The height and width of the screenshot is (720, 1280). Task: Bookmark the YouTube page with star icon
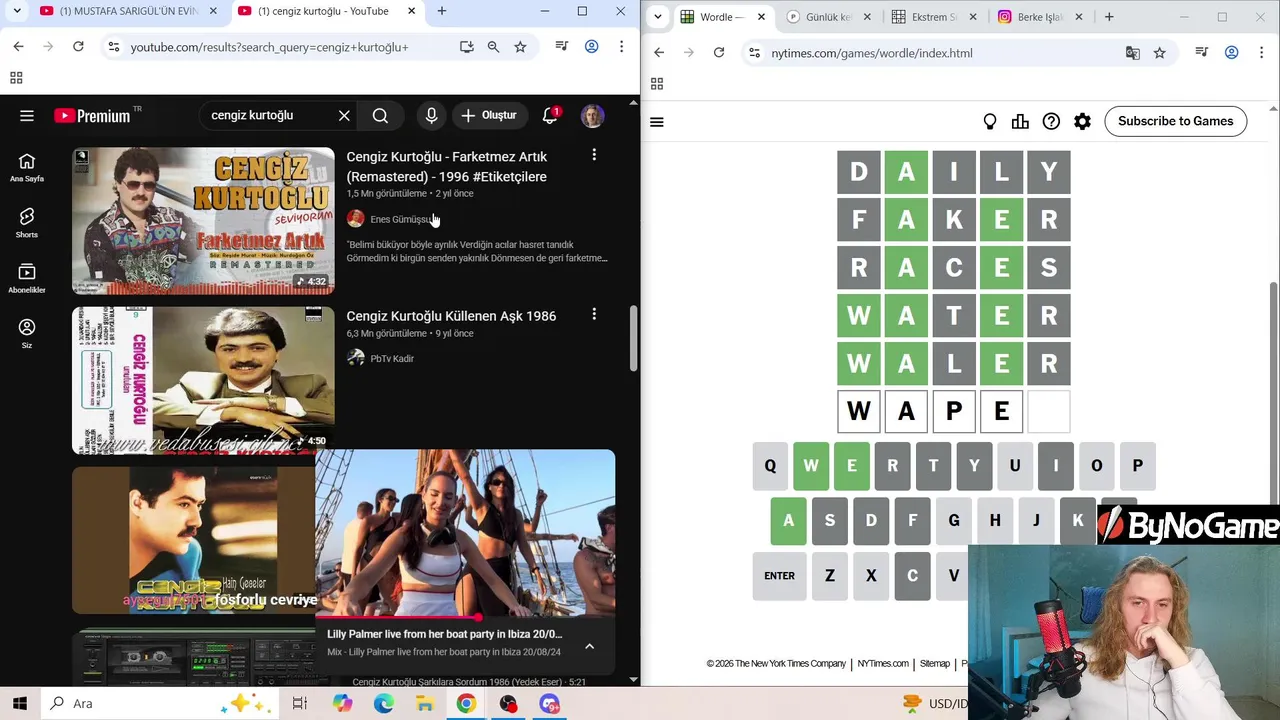(520, 47)
